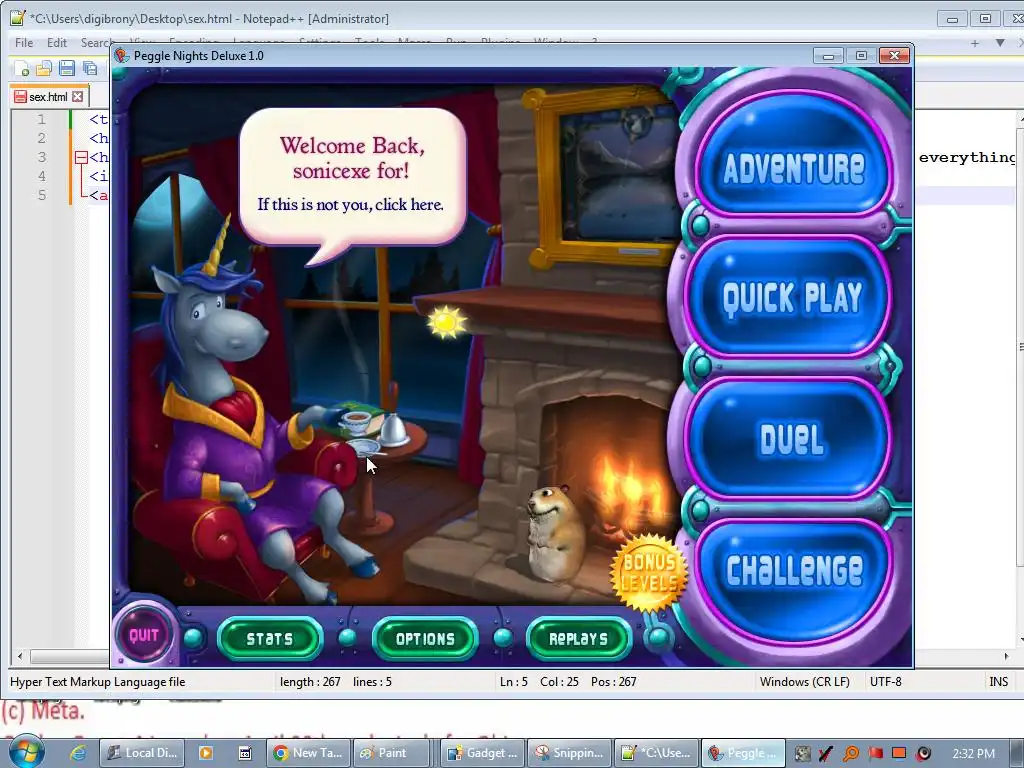Switch to the Local Disk taskbar window

[142, 753]
